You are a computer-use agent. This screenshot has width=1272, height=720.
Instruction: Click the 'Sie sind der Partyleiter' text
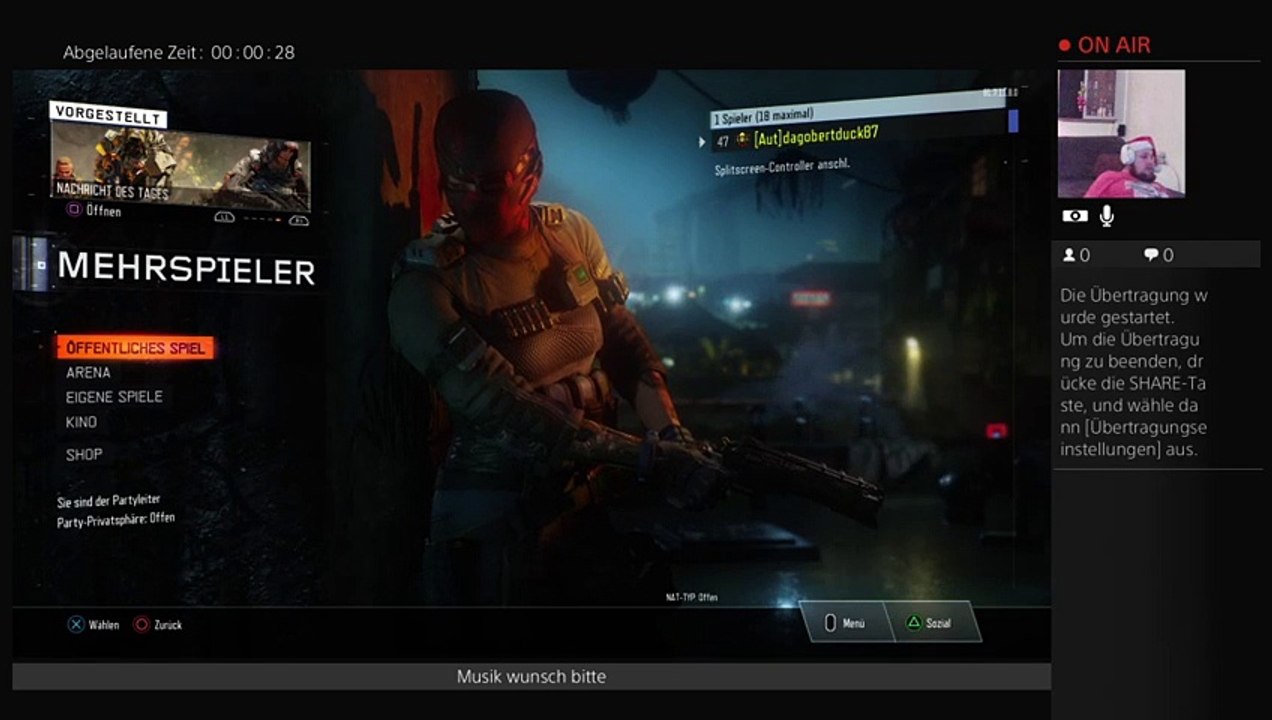coord(108,501)
